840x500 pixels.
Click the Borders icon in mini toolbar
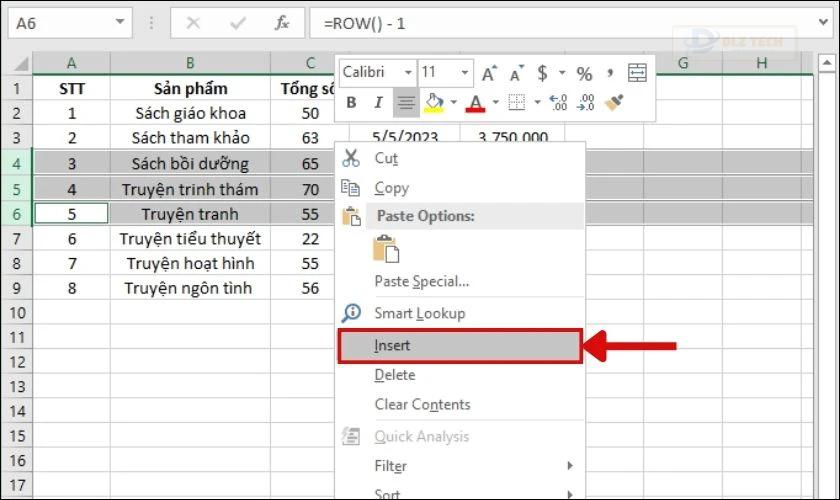[x=516, y=102]
